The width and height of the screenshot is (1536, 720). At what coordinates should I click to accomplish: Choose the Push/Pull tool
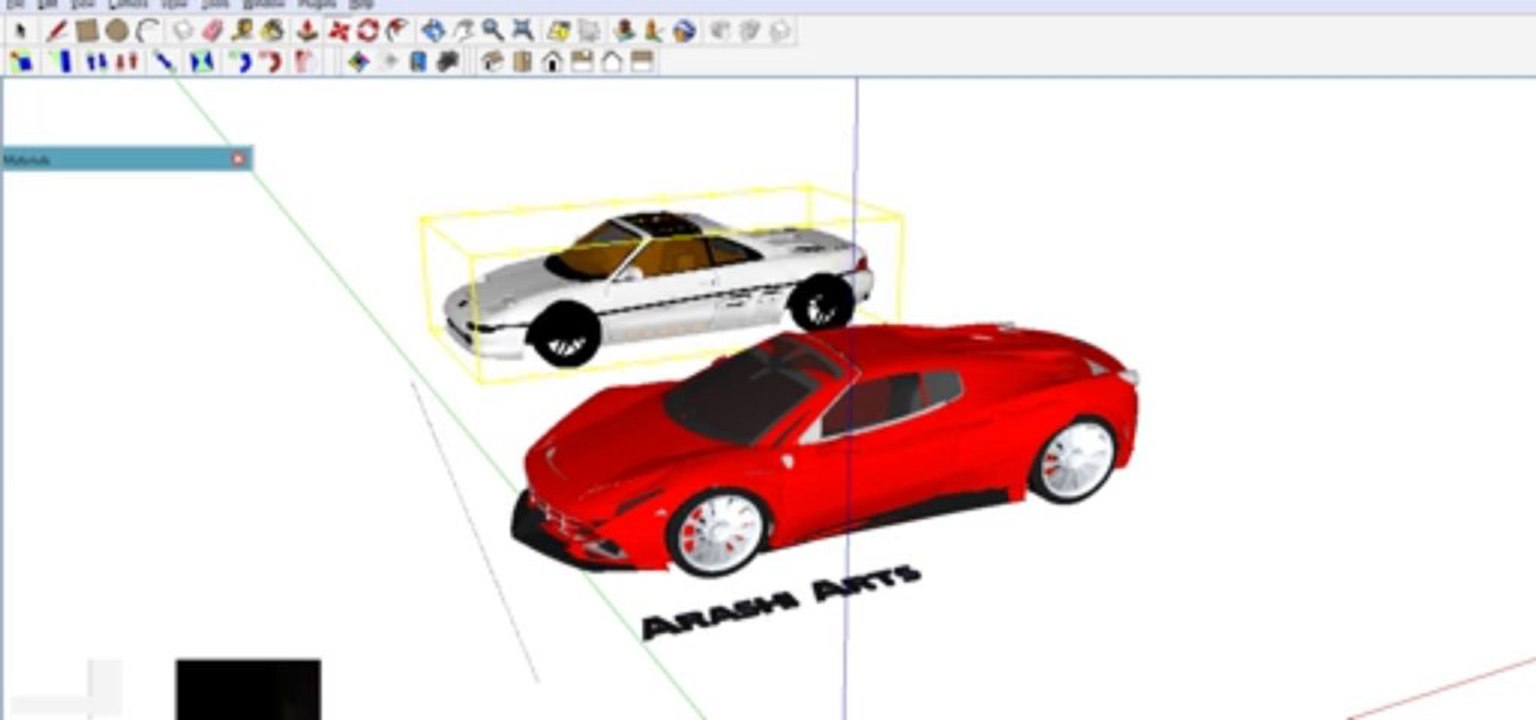pyautogui.click(x=307, y=31)
